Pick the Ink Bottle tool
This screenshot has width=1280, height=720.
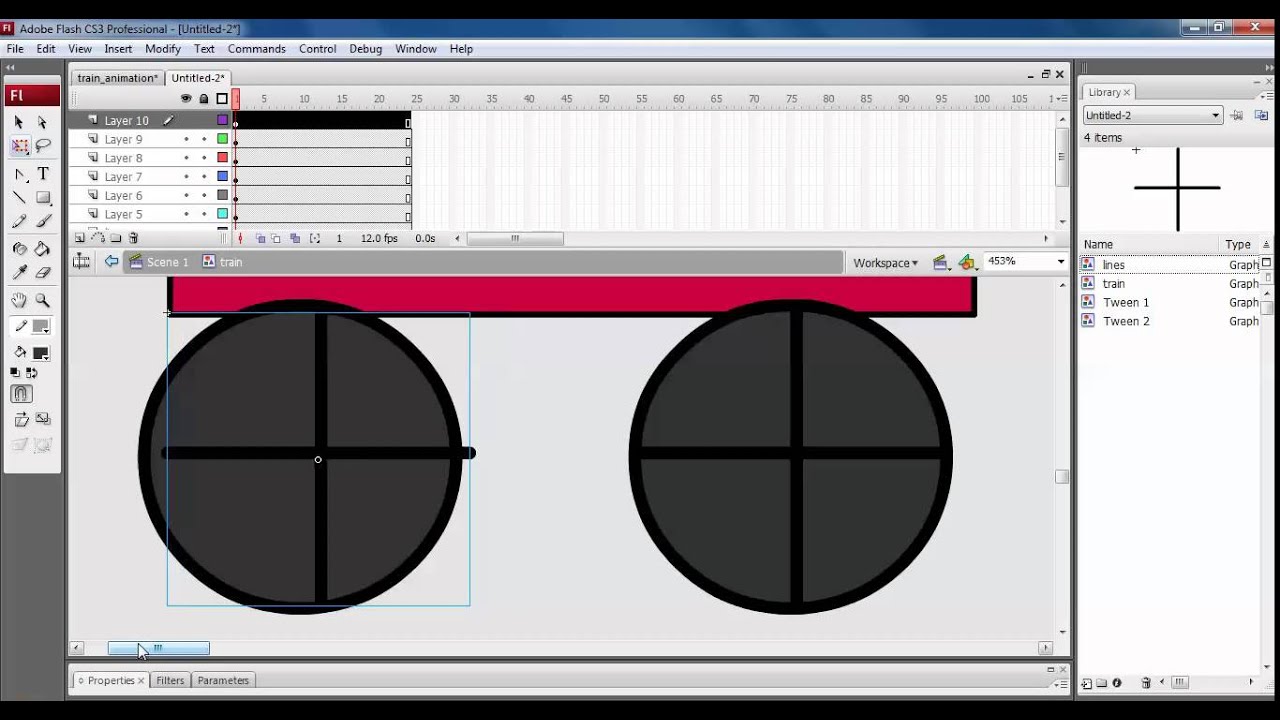[x=19, y=248]
